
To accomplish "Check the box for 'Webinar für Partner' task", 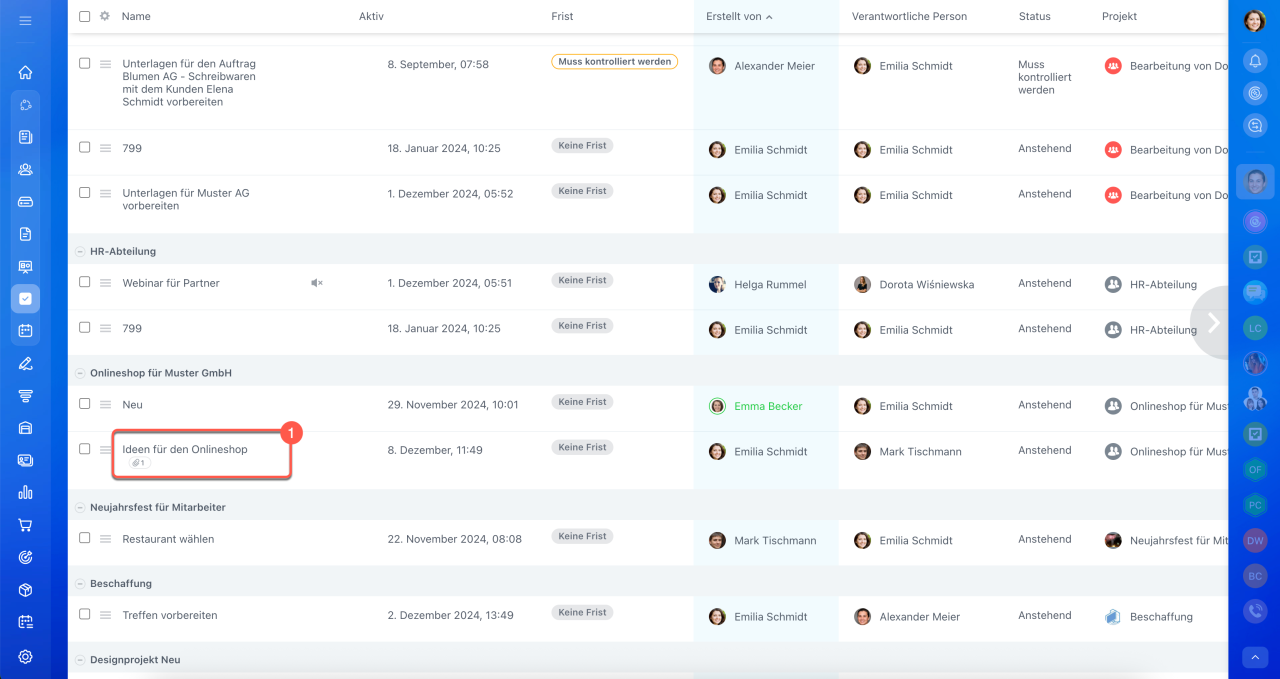I will tap(84, 282).
